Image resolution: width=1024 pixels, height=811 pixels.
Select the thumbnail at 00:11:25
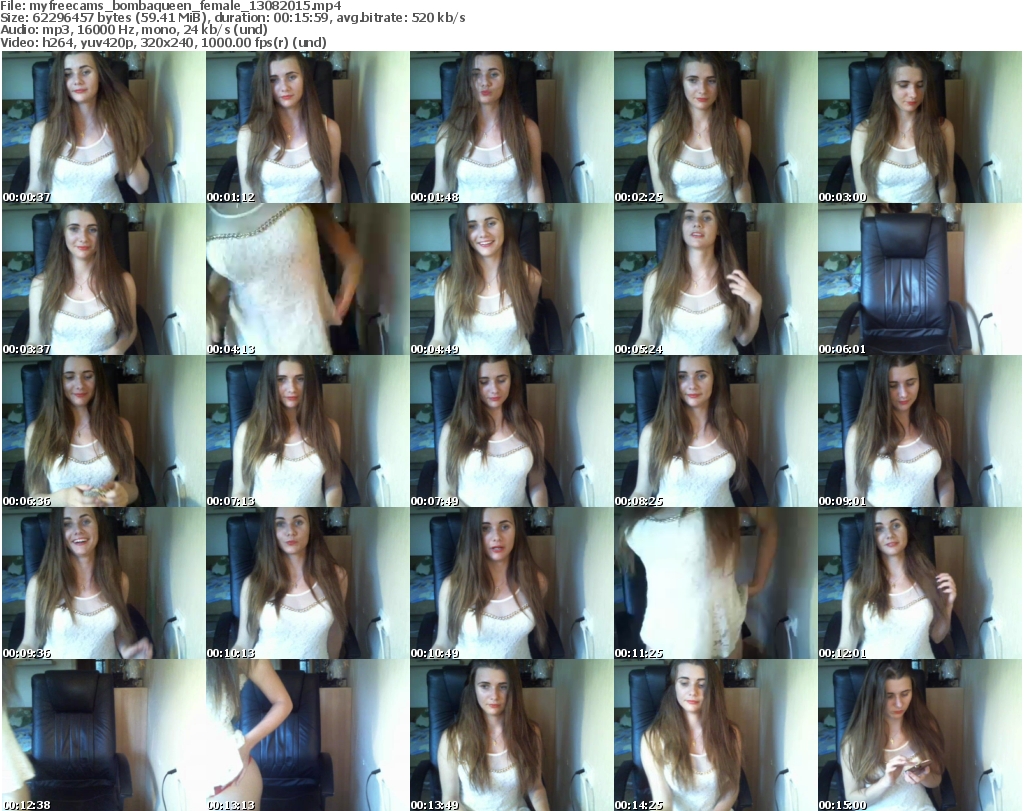click(715, 584)
